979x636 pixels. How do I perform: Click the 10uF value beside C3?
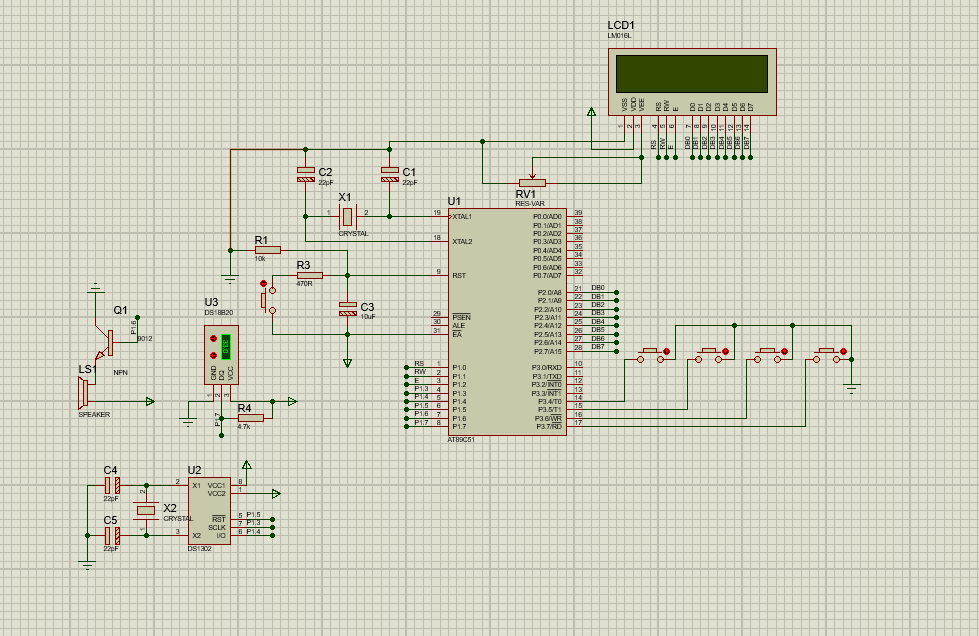(368, 316)
